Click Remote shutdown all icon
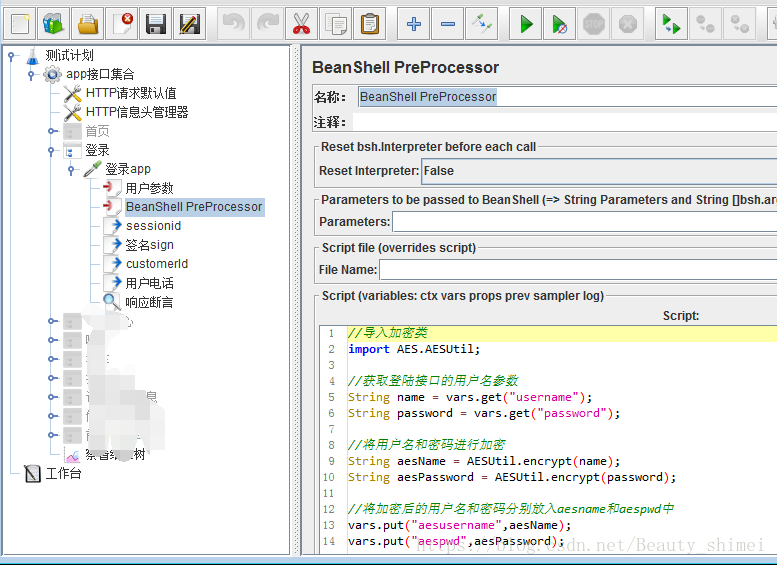Image resolution: width=777 pixels, height=565 pixels. coord(739,24)
